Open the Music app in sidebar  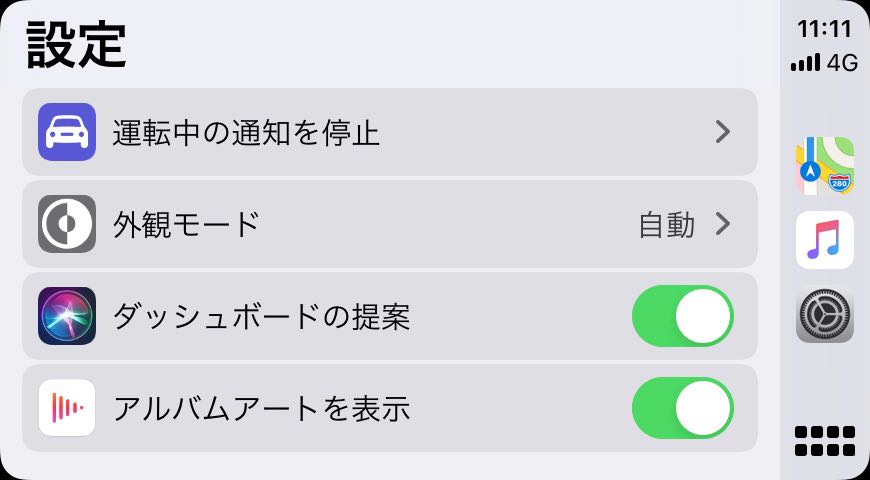[825, 240]
